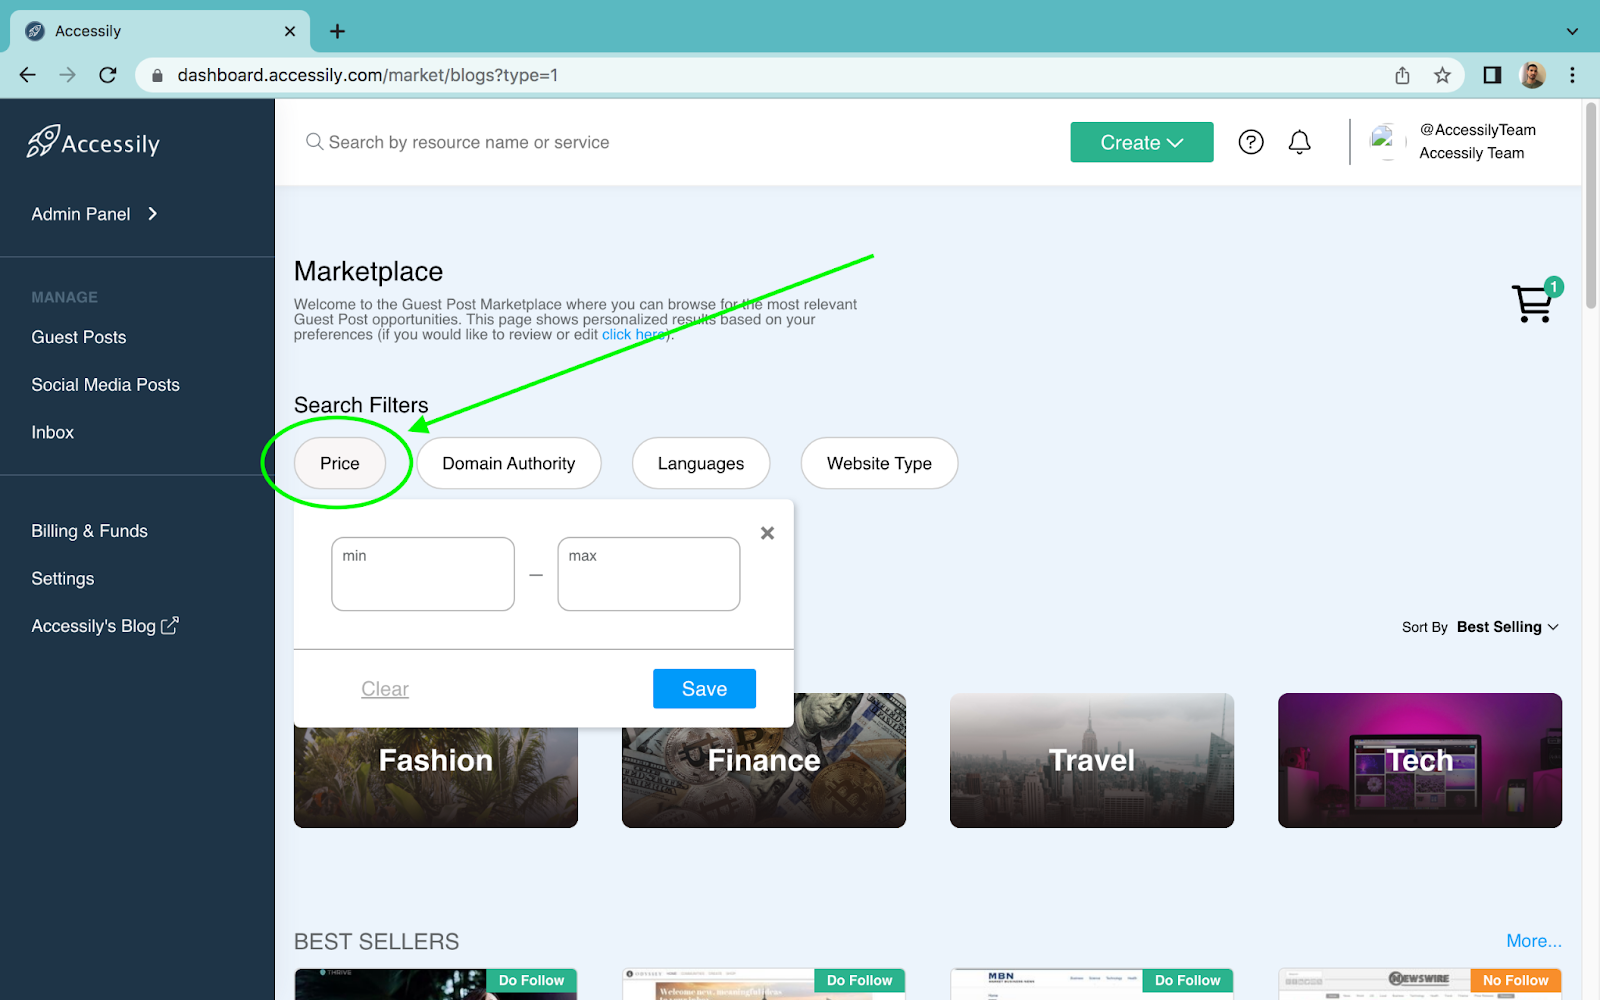1600x1000 pixels.
Task: Go to Guest Posts
Action: [79, 337]
